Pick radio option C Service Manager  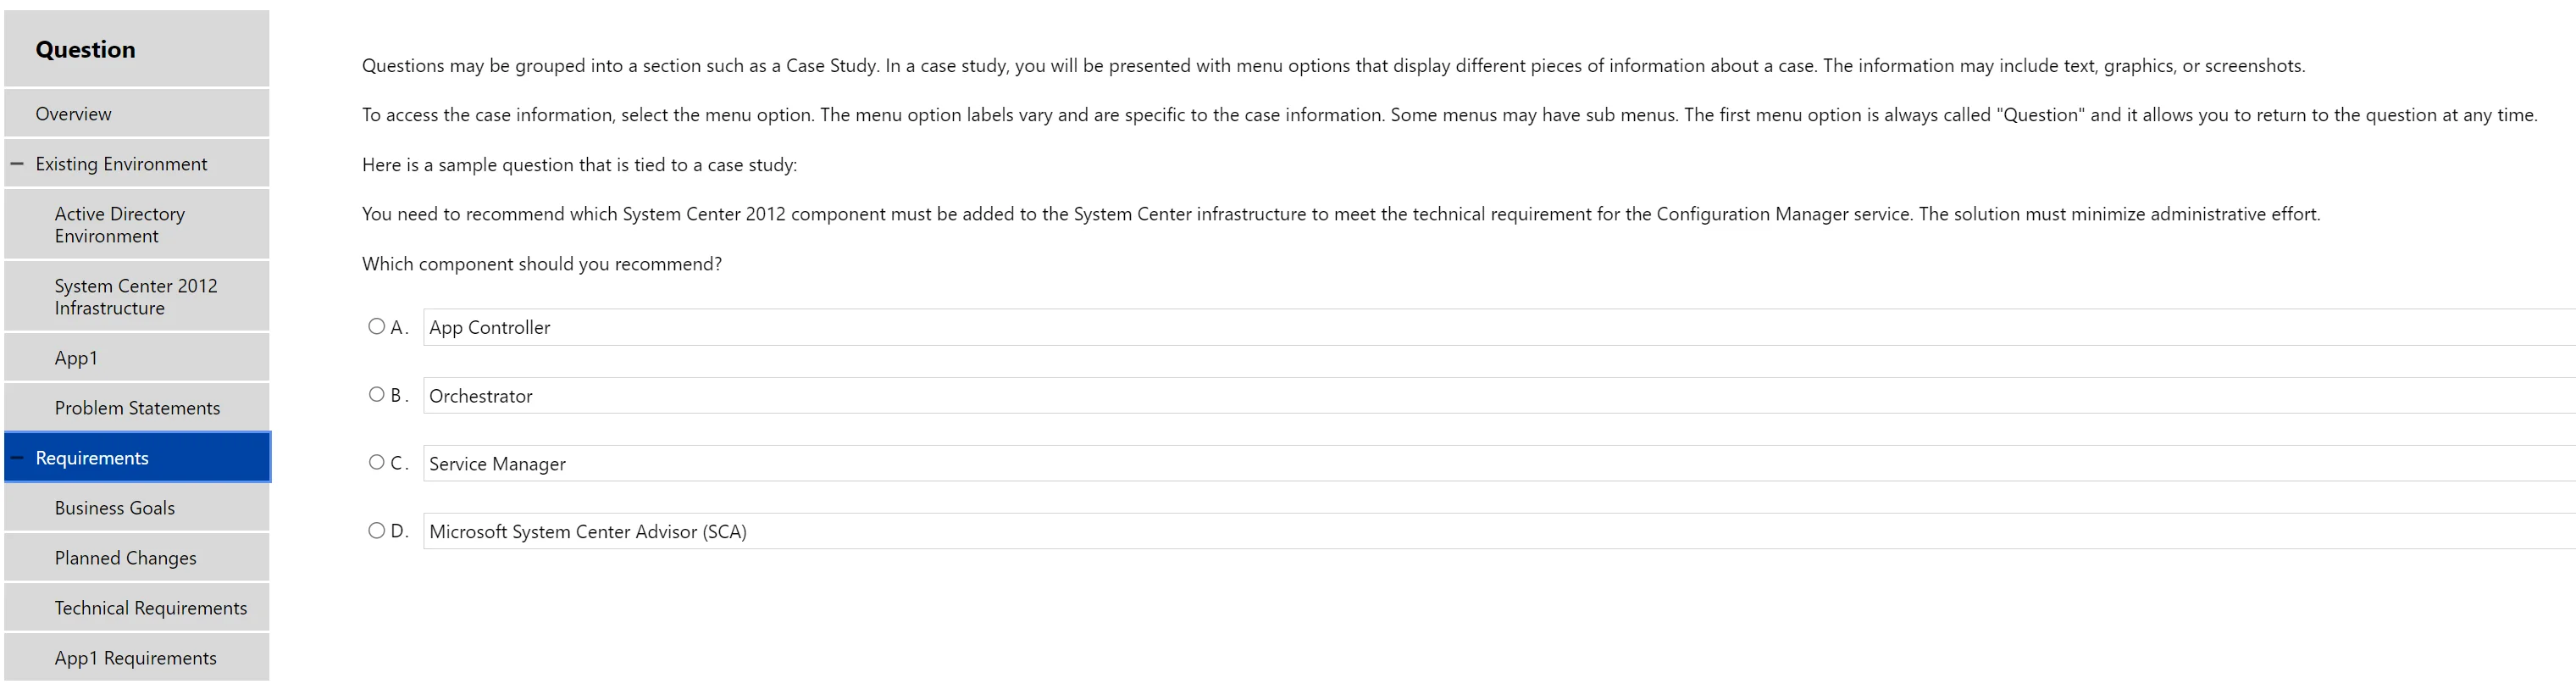point(376,462)
